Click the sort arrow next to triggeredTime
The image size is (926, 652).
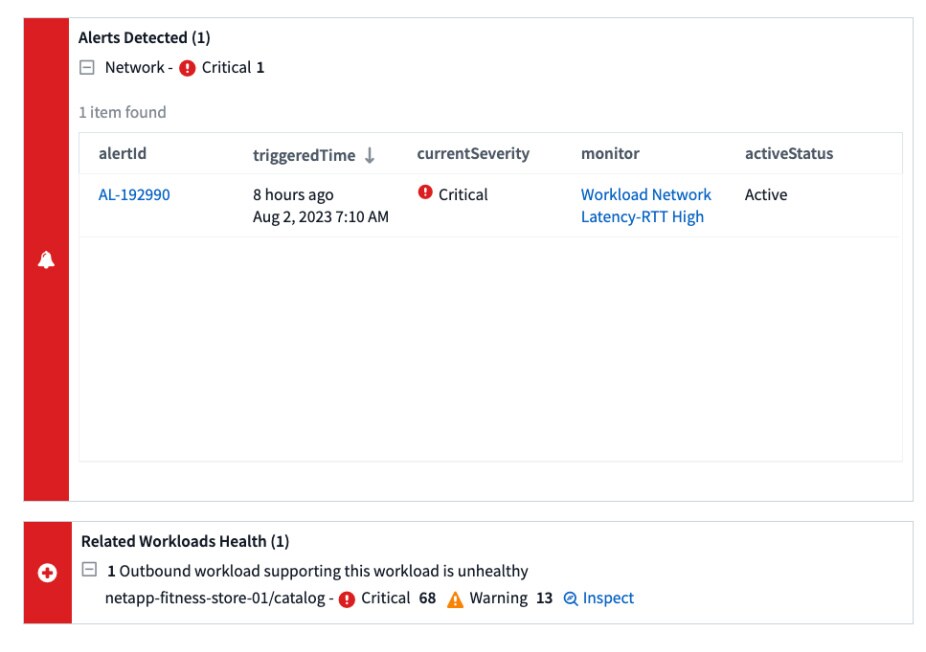pyautogui.click(x=369, y=155)
